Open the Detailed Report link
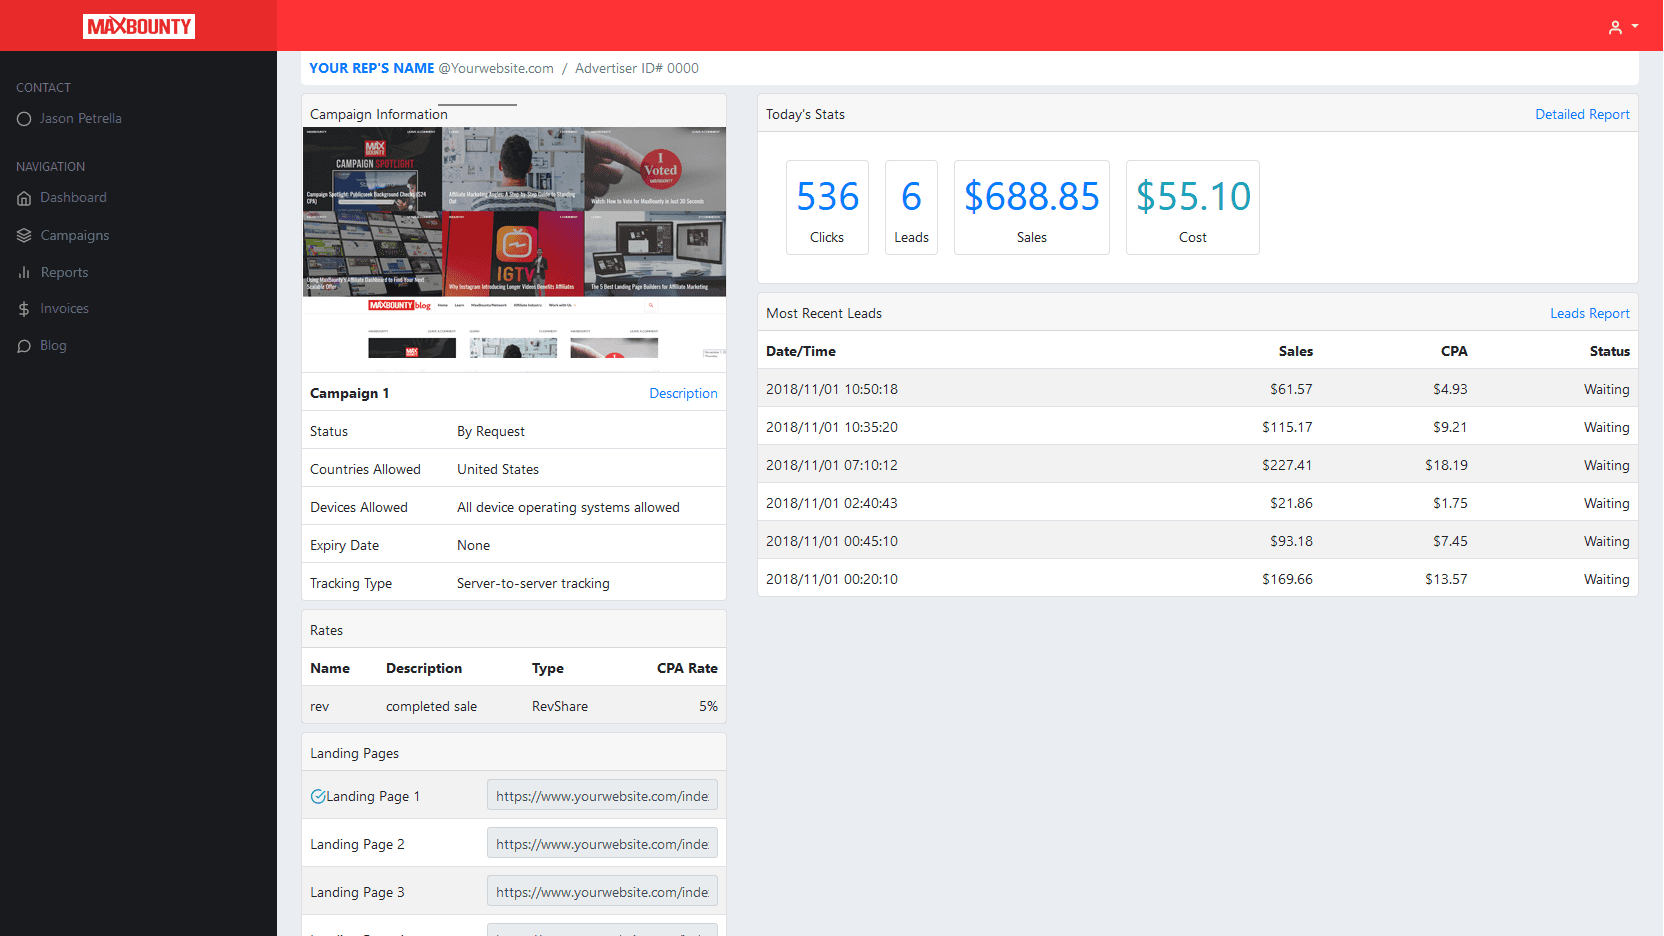The width and height of the screenshot is (1664, 936). [x=1582, y=115]
